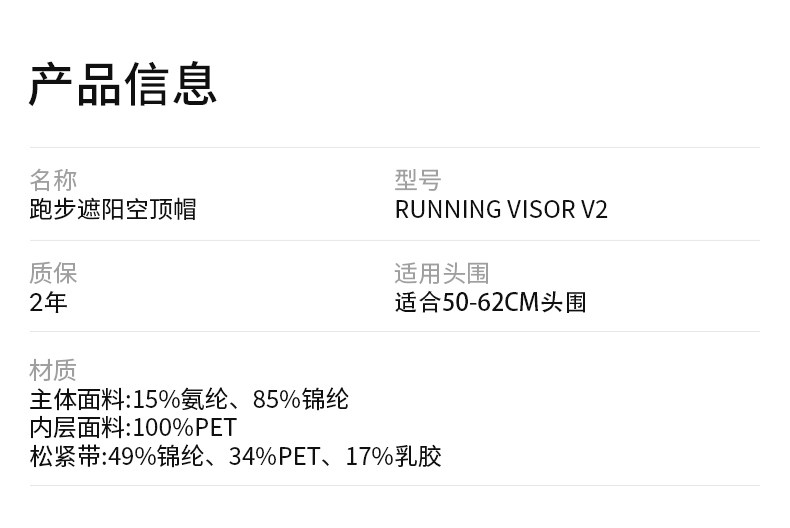Click the 17%乳胶 latex text
Viewport: 790px width, 528px height.
[393, 457]
